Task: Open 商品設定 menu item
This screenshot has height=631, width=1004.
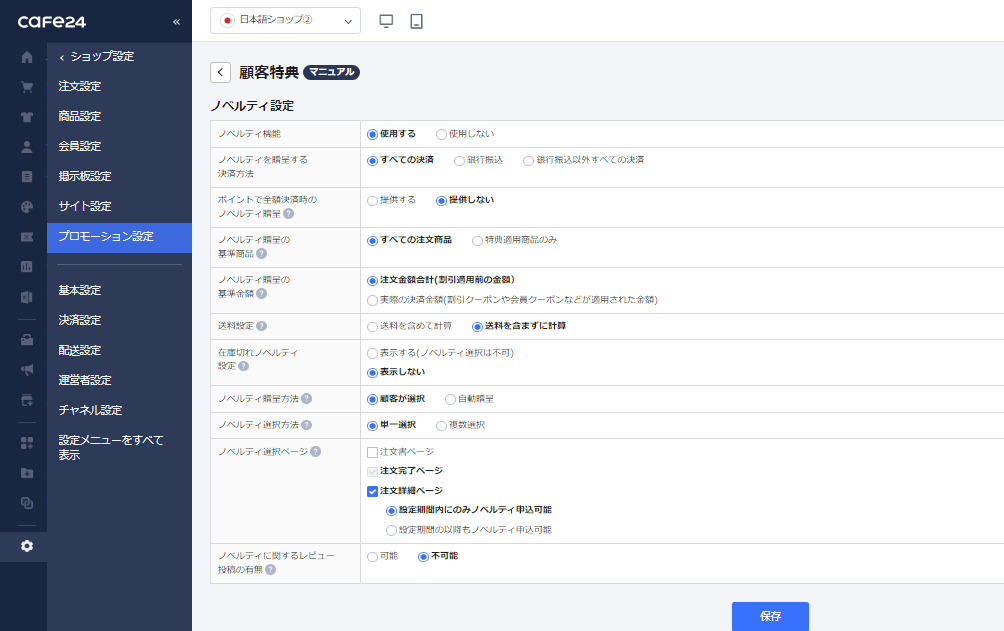Action: [x=80, y=116]
